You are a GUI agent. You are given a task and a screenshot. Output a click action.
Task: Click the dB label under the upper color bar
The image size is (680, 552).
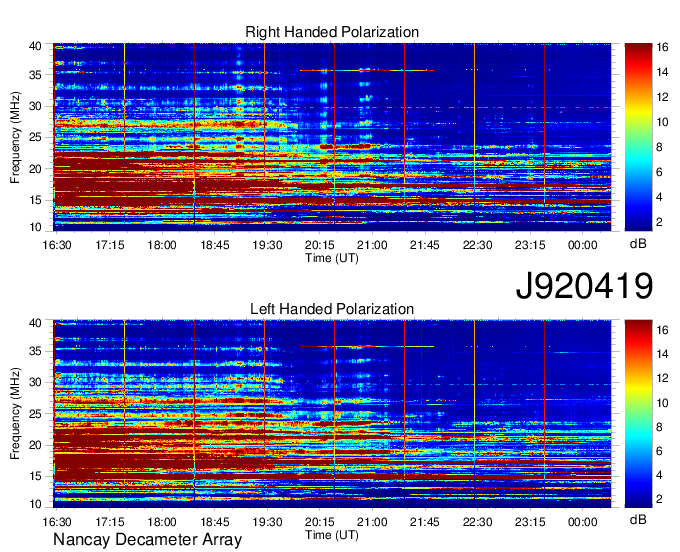coord(638,244)
